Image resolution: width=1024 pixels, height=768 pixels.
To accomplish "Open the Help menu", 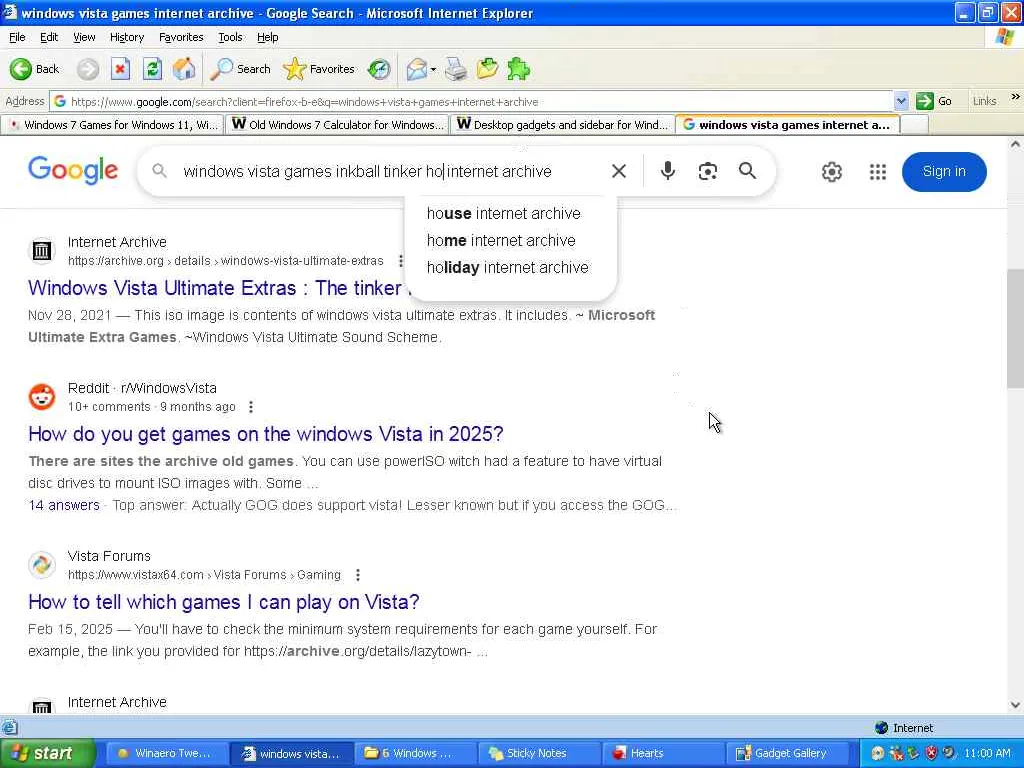I will coord(268,37).
